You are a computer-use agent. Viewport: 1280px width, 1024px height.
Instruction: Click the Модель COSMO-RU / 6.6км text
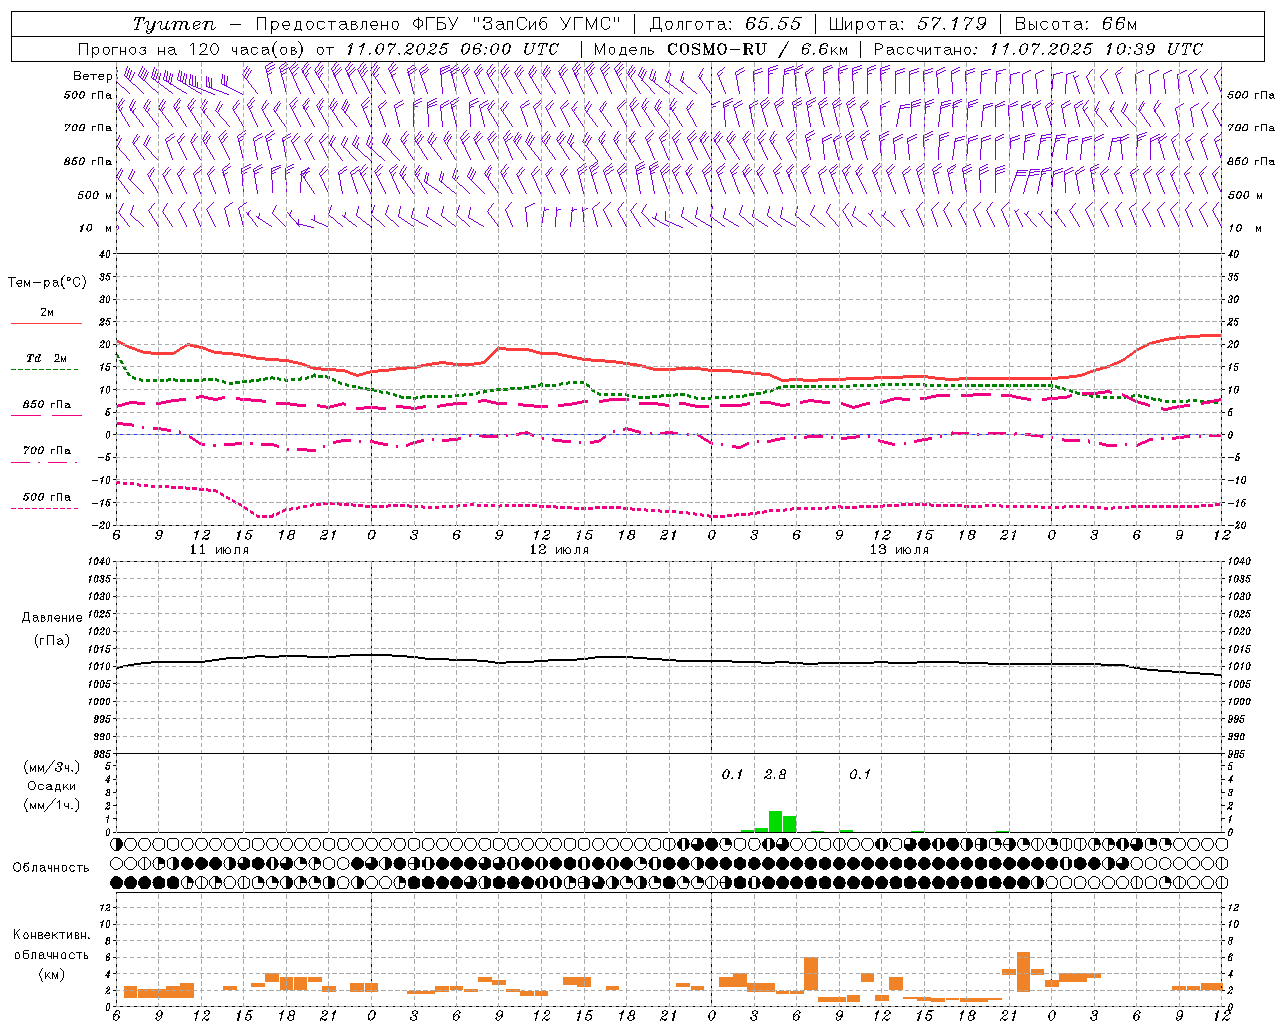coord(721,49)
